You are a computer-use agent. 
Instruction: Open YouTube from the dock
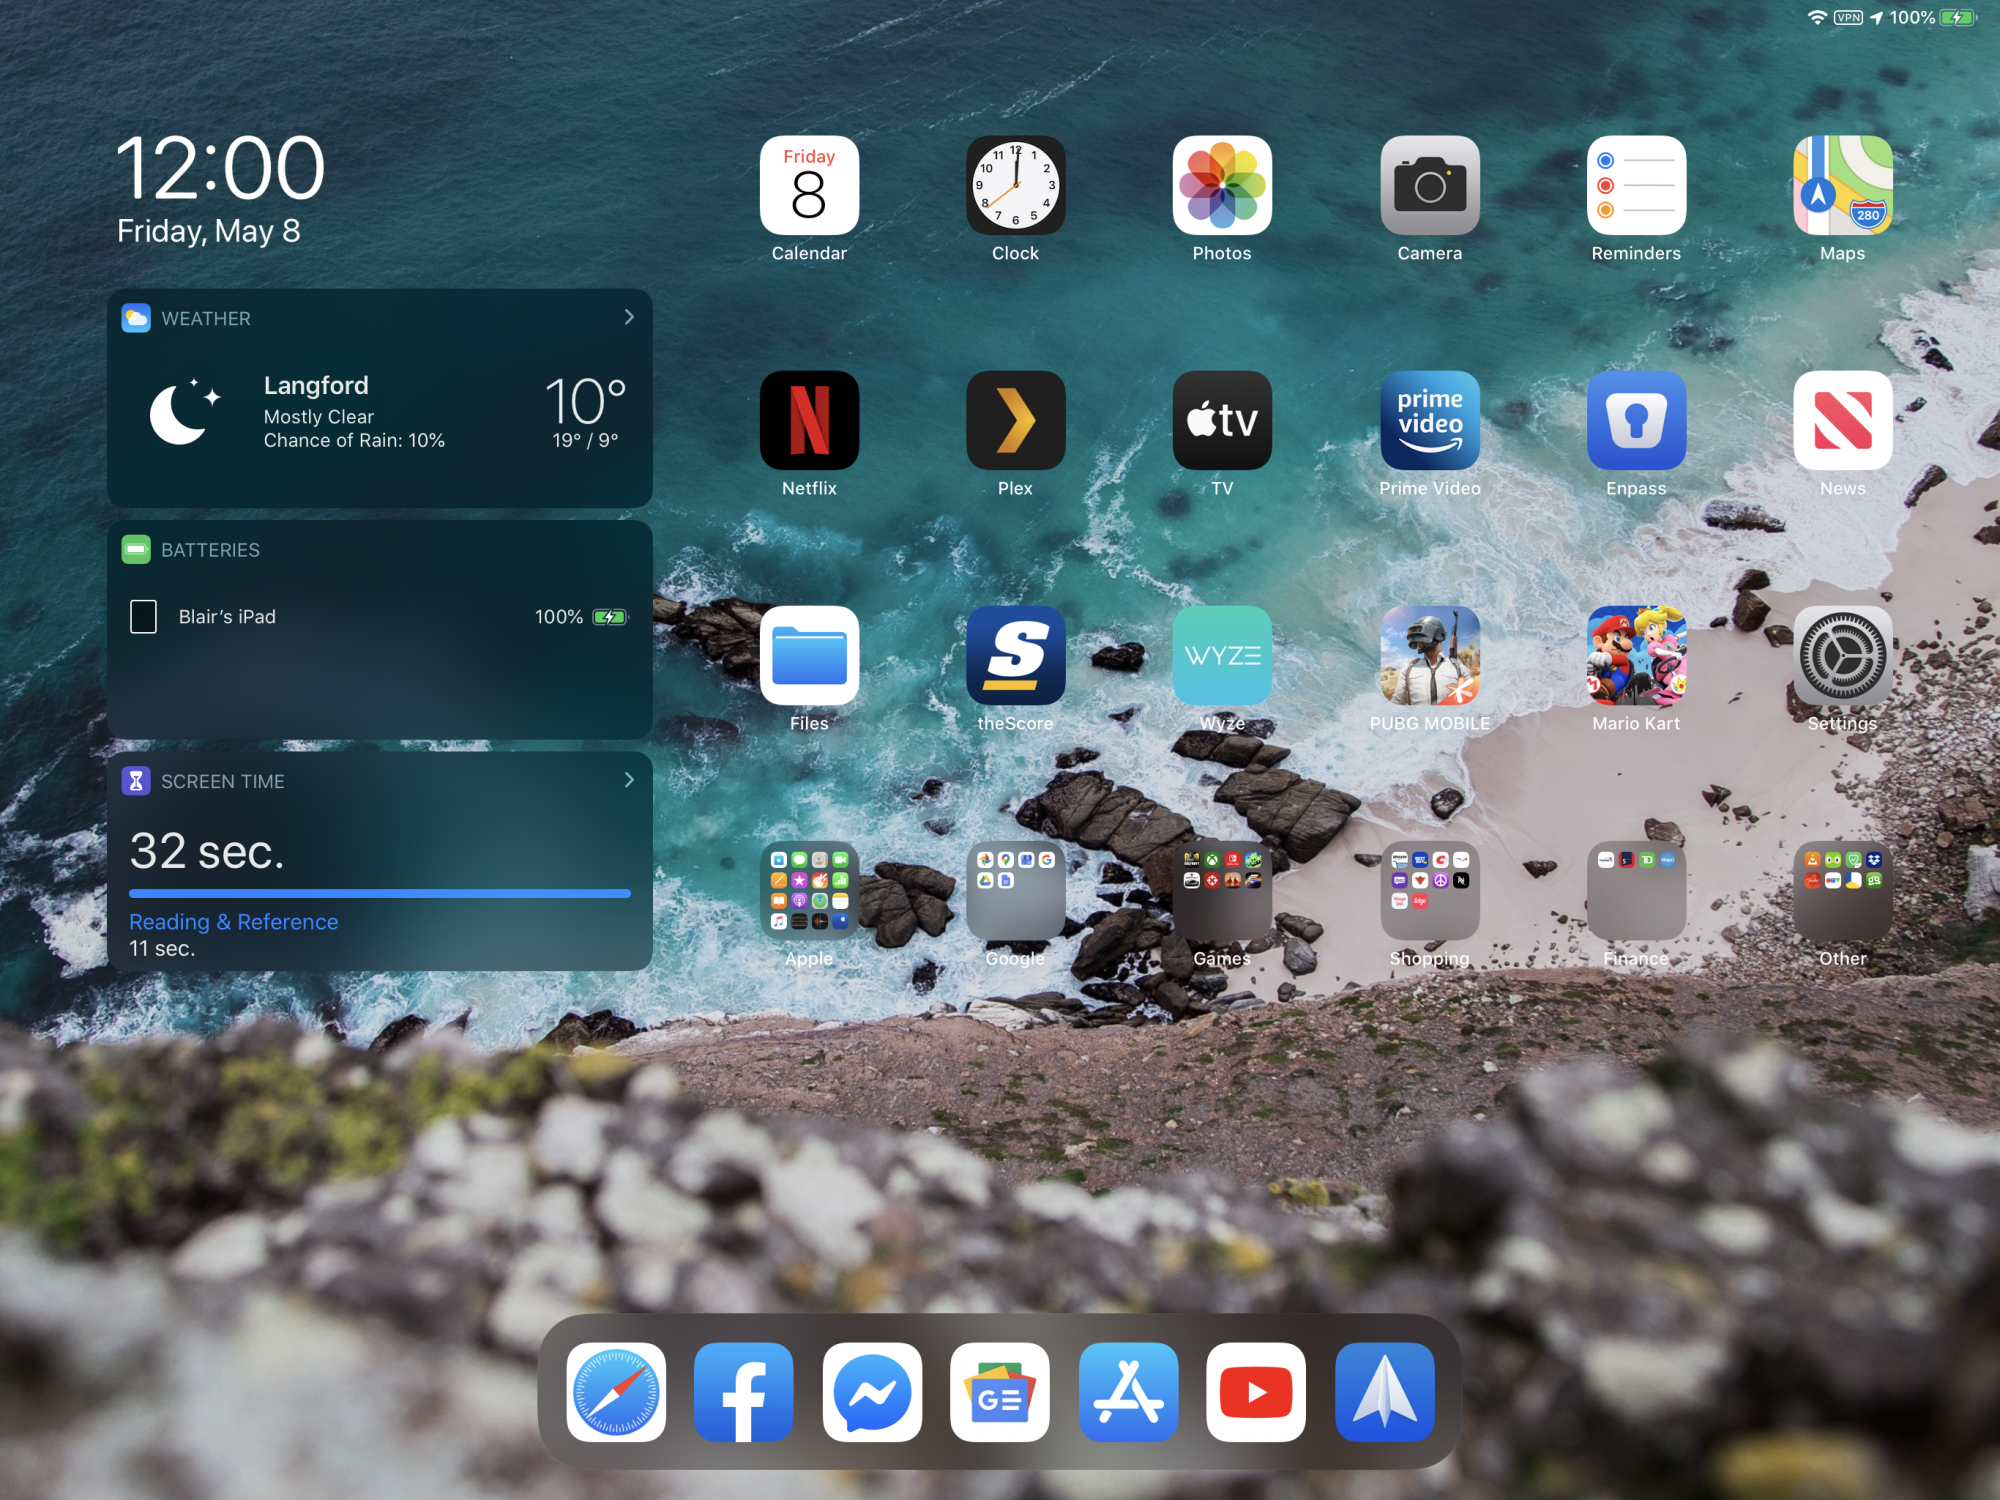pos(1256,1392)
